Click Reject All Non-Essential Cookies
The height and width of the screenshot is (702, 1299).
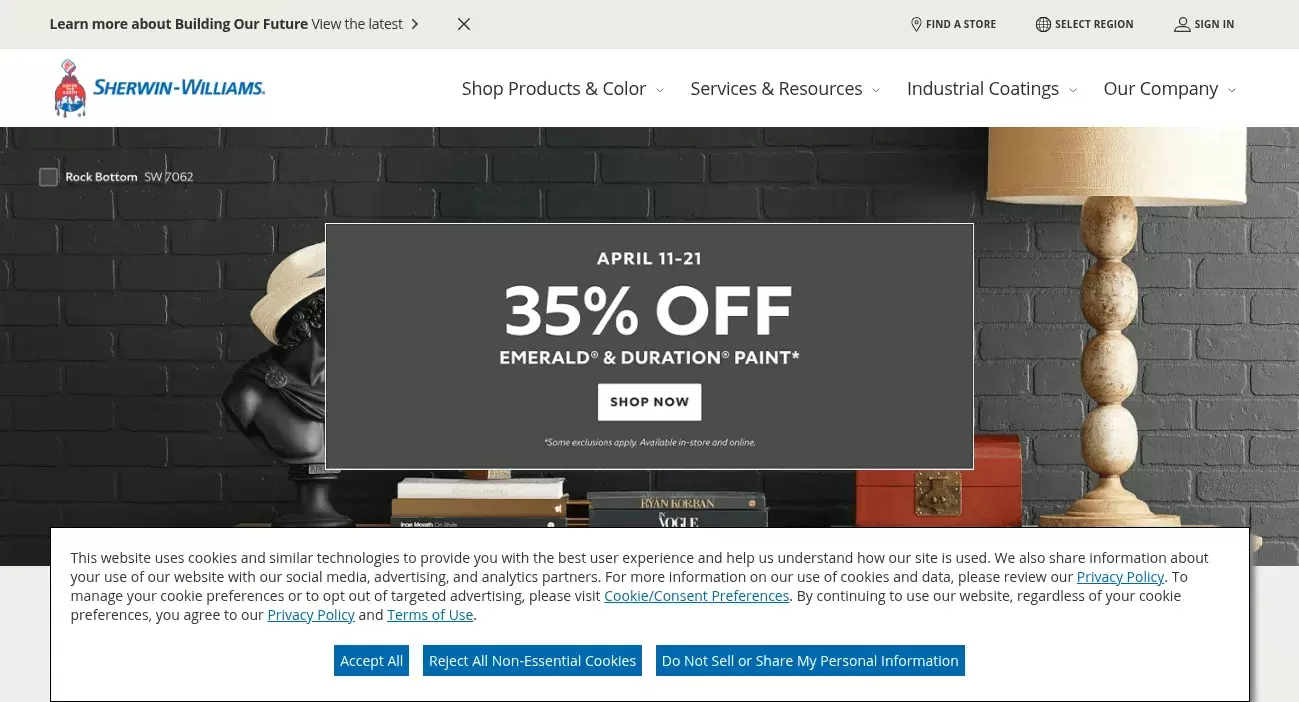532,660
